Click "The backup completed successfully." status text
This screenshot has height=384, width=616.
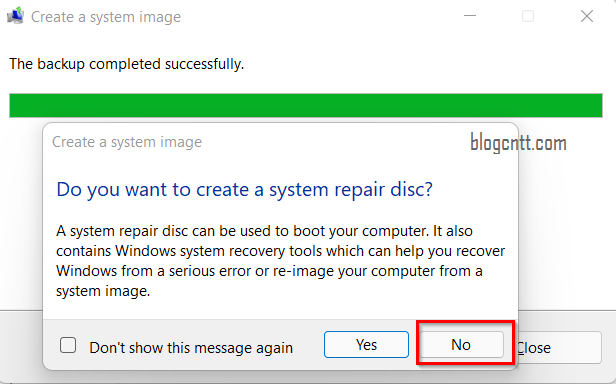(x=126, y=64)
